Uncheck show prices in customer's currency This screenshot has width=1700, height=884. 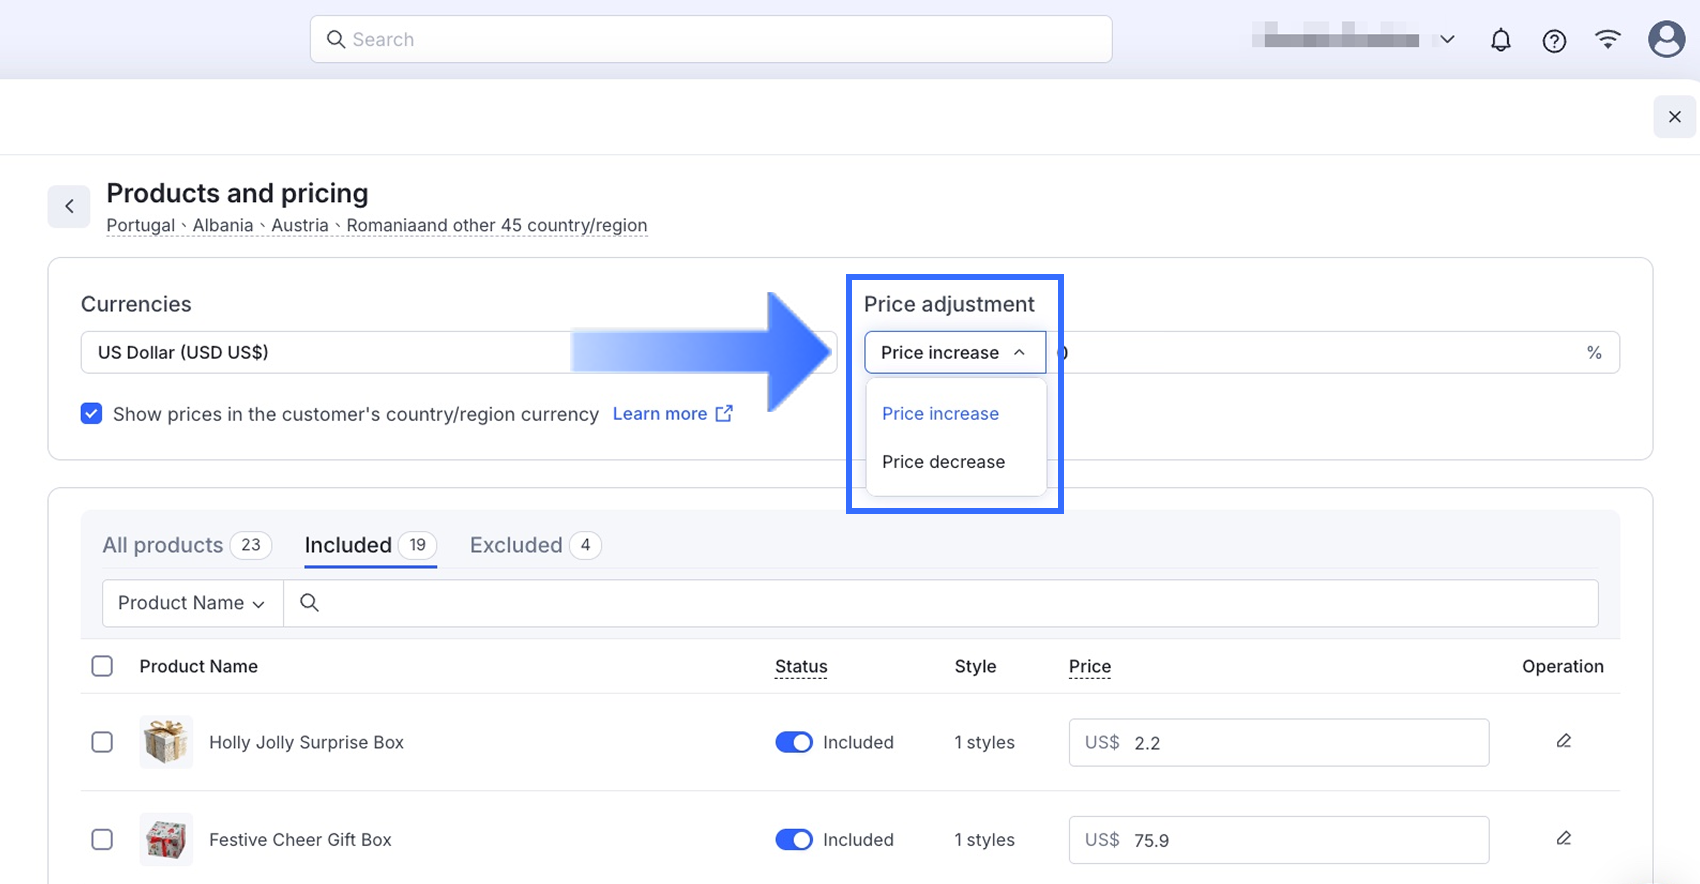coord(91,414)
